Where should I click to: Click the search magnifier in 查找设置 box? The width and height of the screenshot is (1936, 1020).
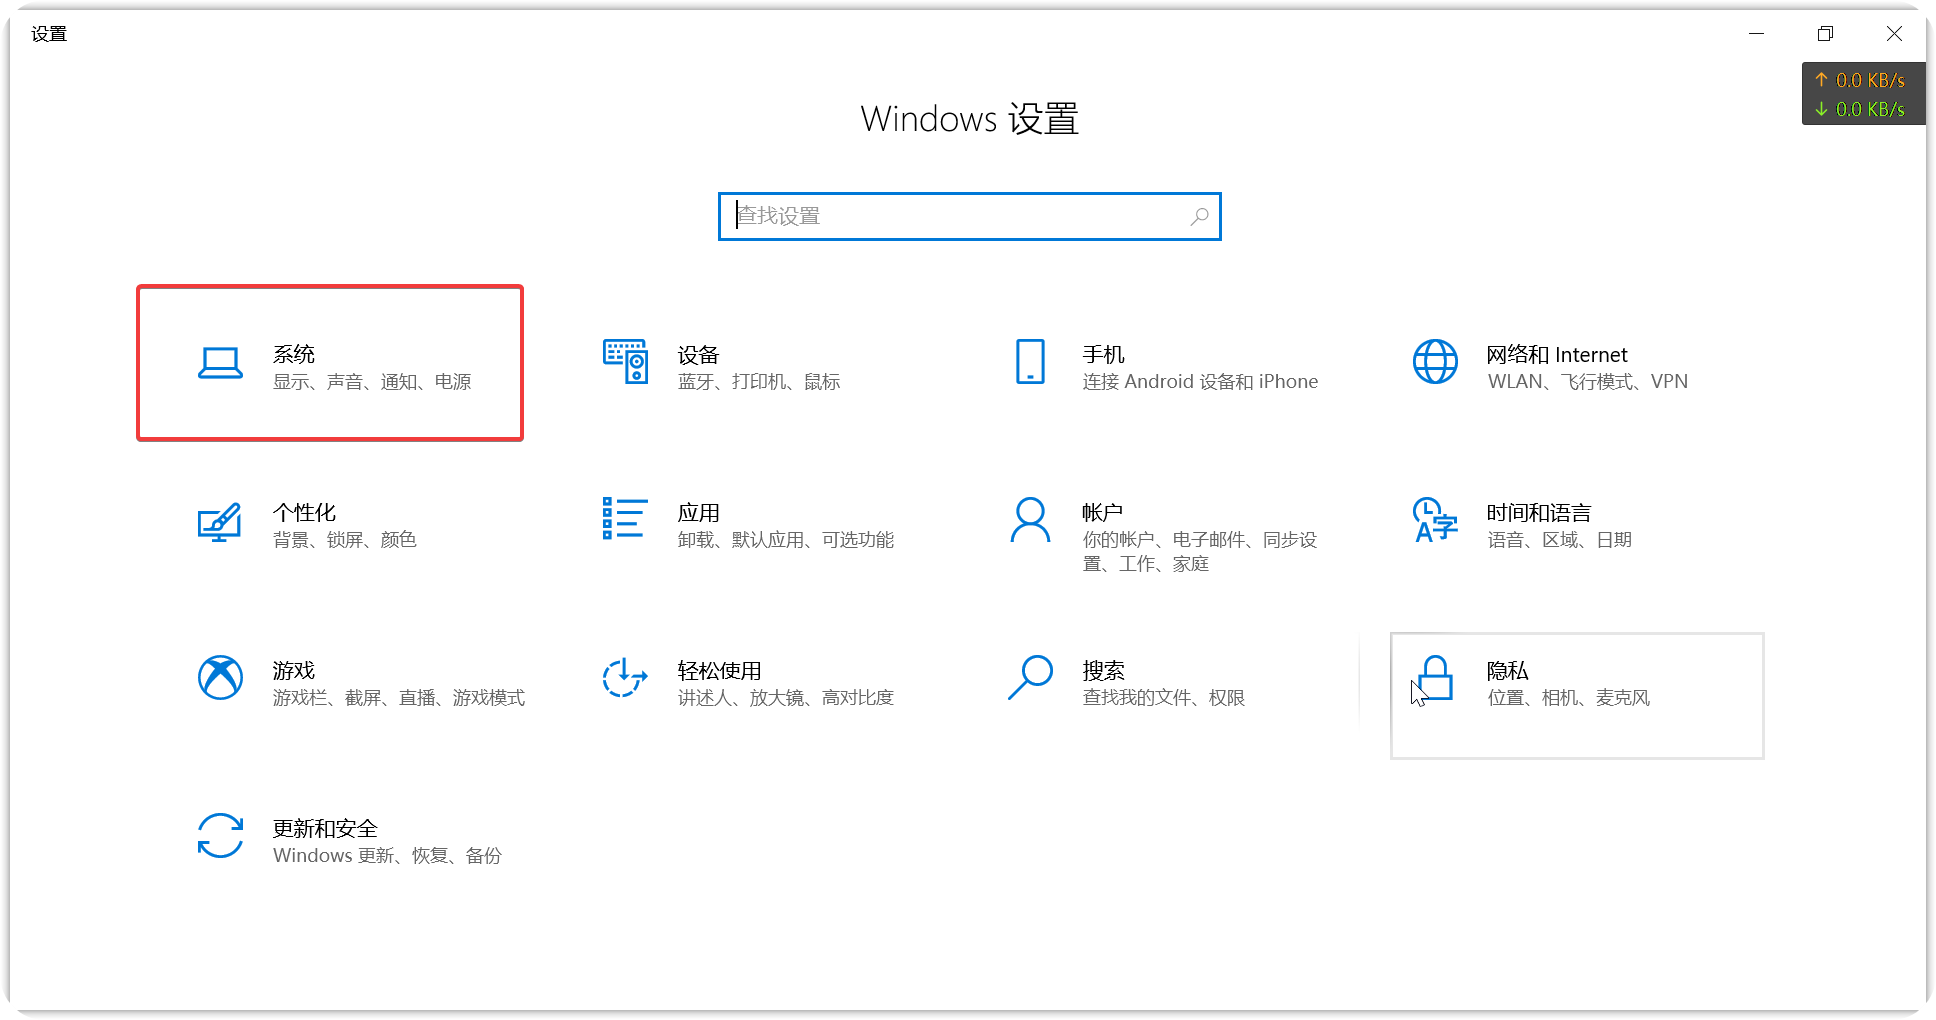[x=1199, y=216]
